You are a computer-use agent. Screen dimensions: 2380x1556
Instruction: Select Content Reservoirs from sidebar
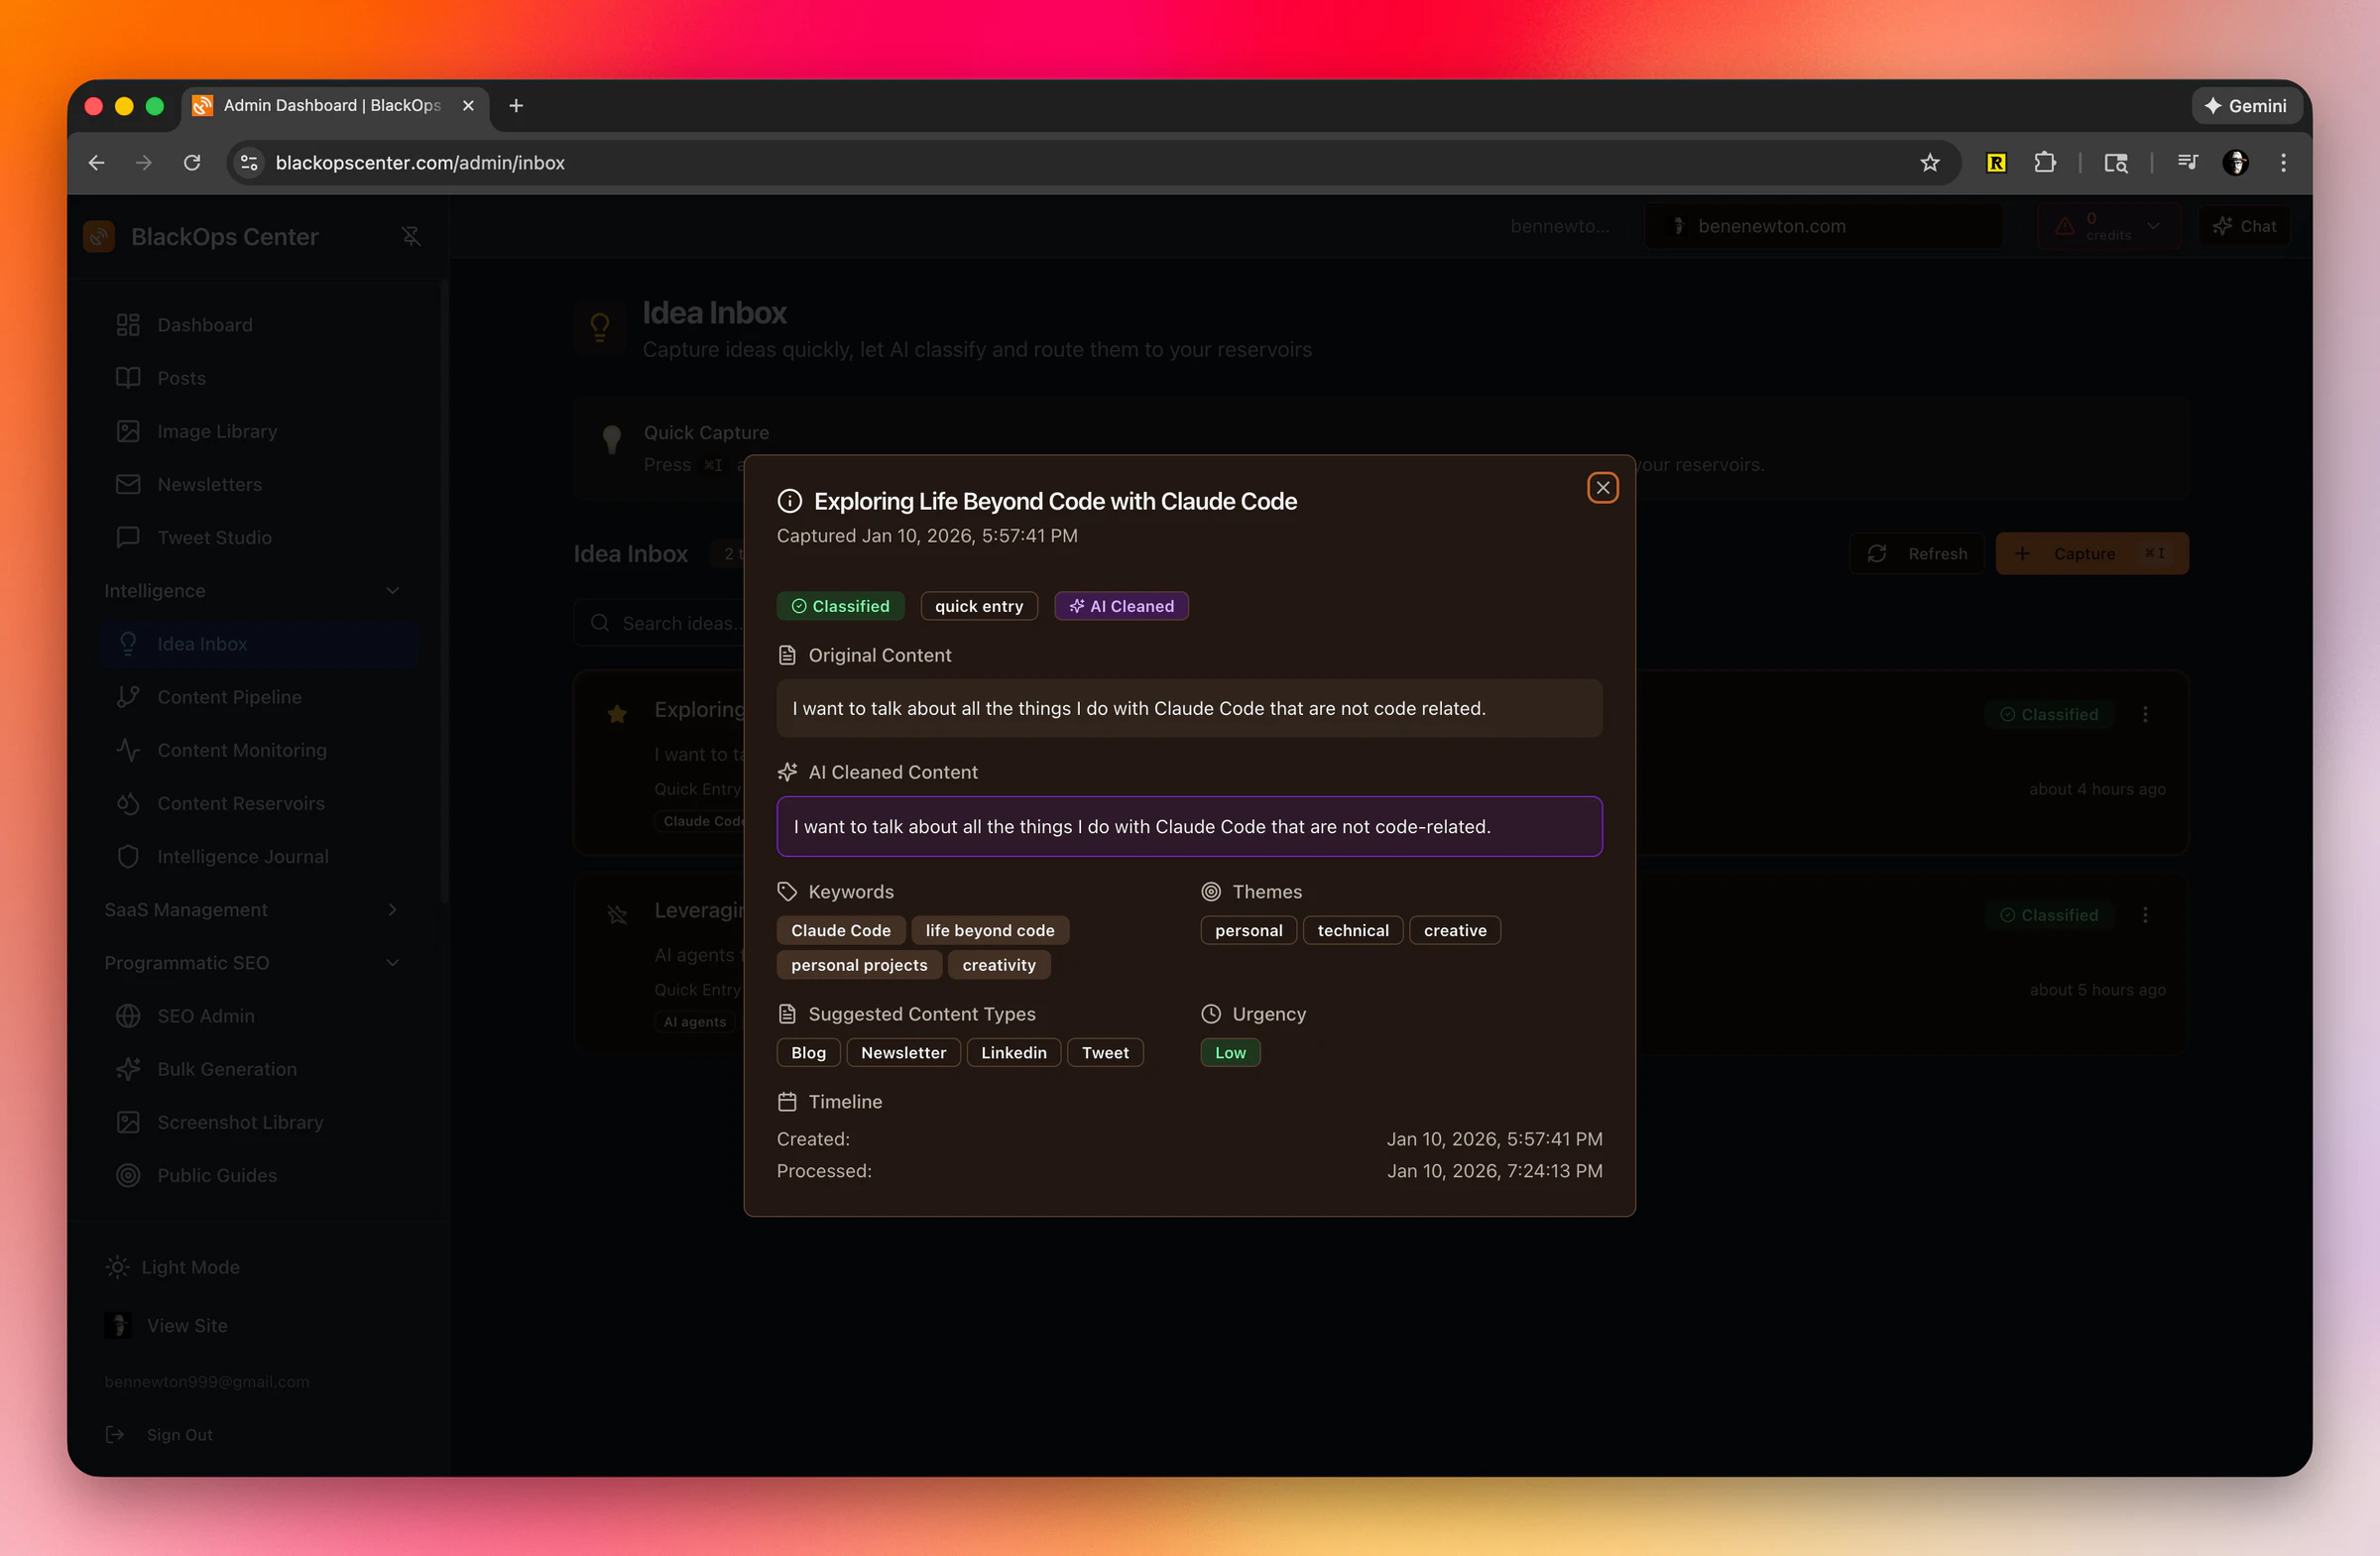point(240,803)
